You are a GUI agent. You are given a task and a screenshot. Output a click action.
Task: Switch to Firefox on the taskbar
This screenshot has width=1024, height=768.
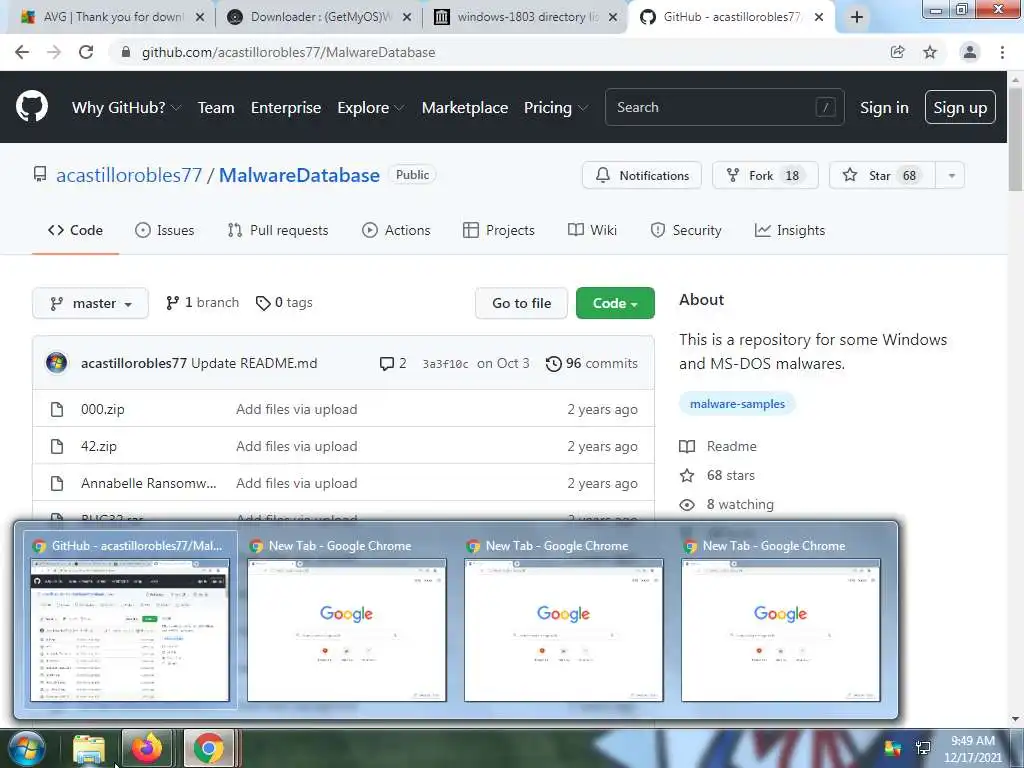[x=147, y=748]
